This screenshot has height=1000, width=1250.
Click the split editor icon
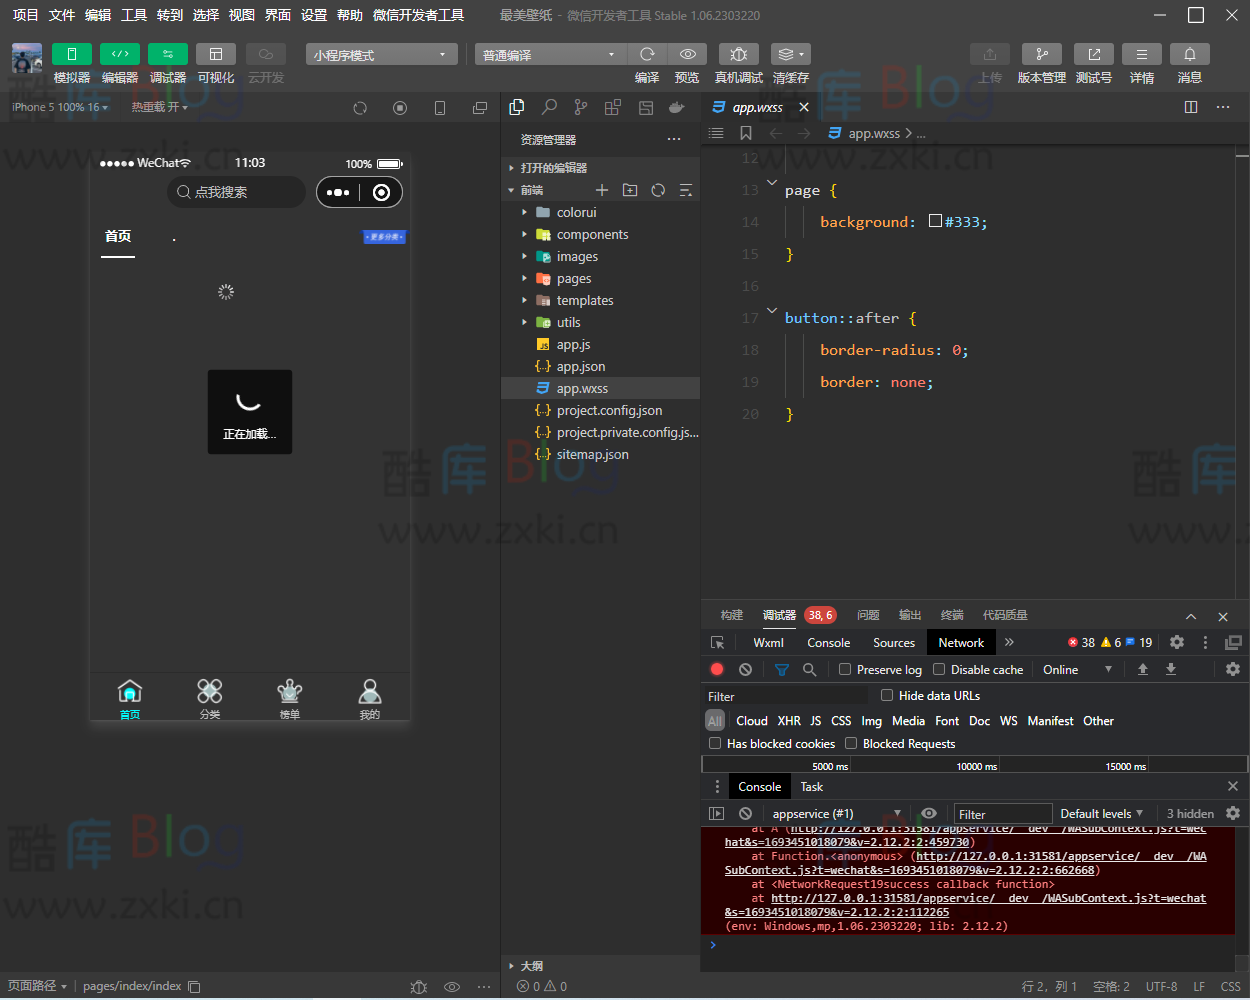pos(1190,107)
